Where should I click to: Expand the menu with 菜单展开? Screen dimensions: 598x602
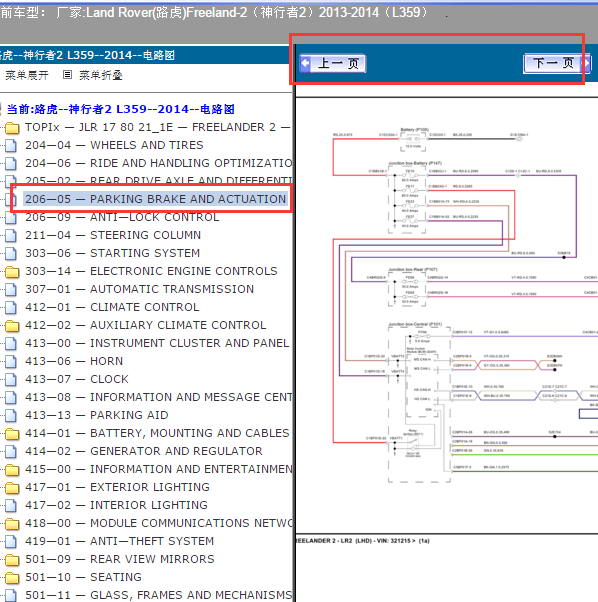[x=26, y=75]
